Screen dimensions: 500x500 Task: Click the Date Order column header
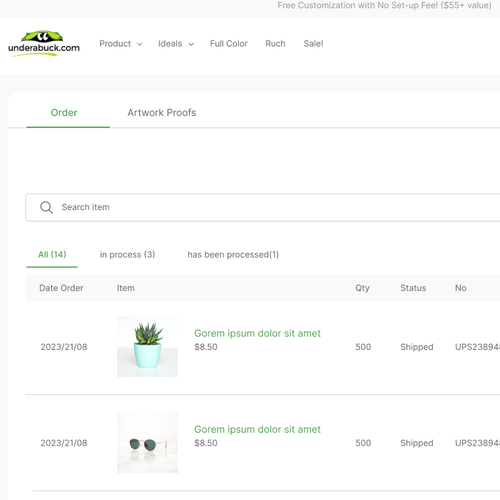pyautogui.click(x=61, y=288)
